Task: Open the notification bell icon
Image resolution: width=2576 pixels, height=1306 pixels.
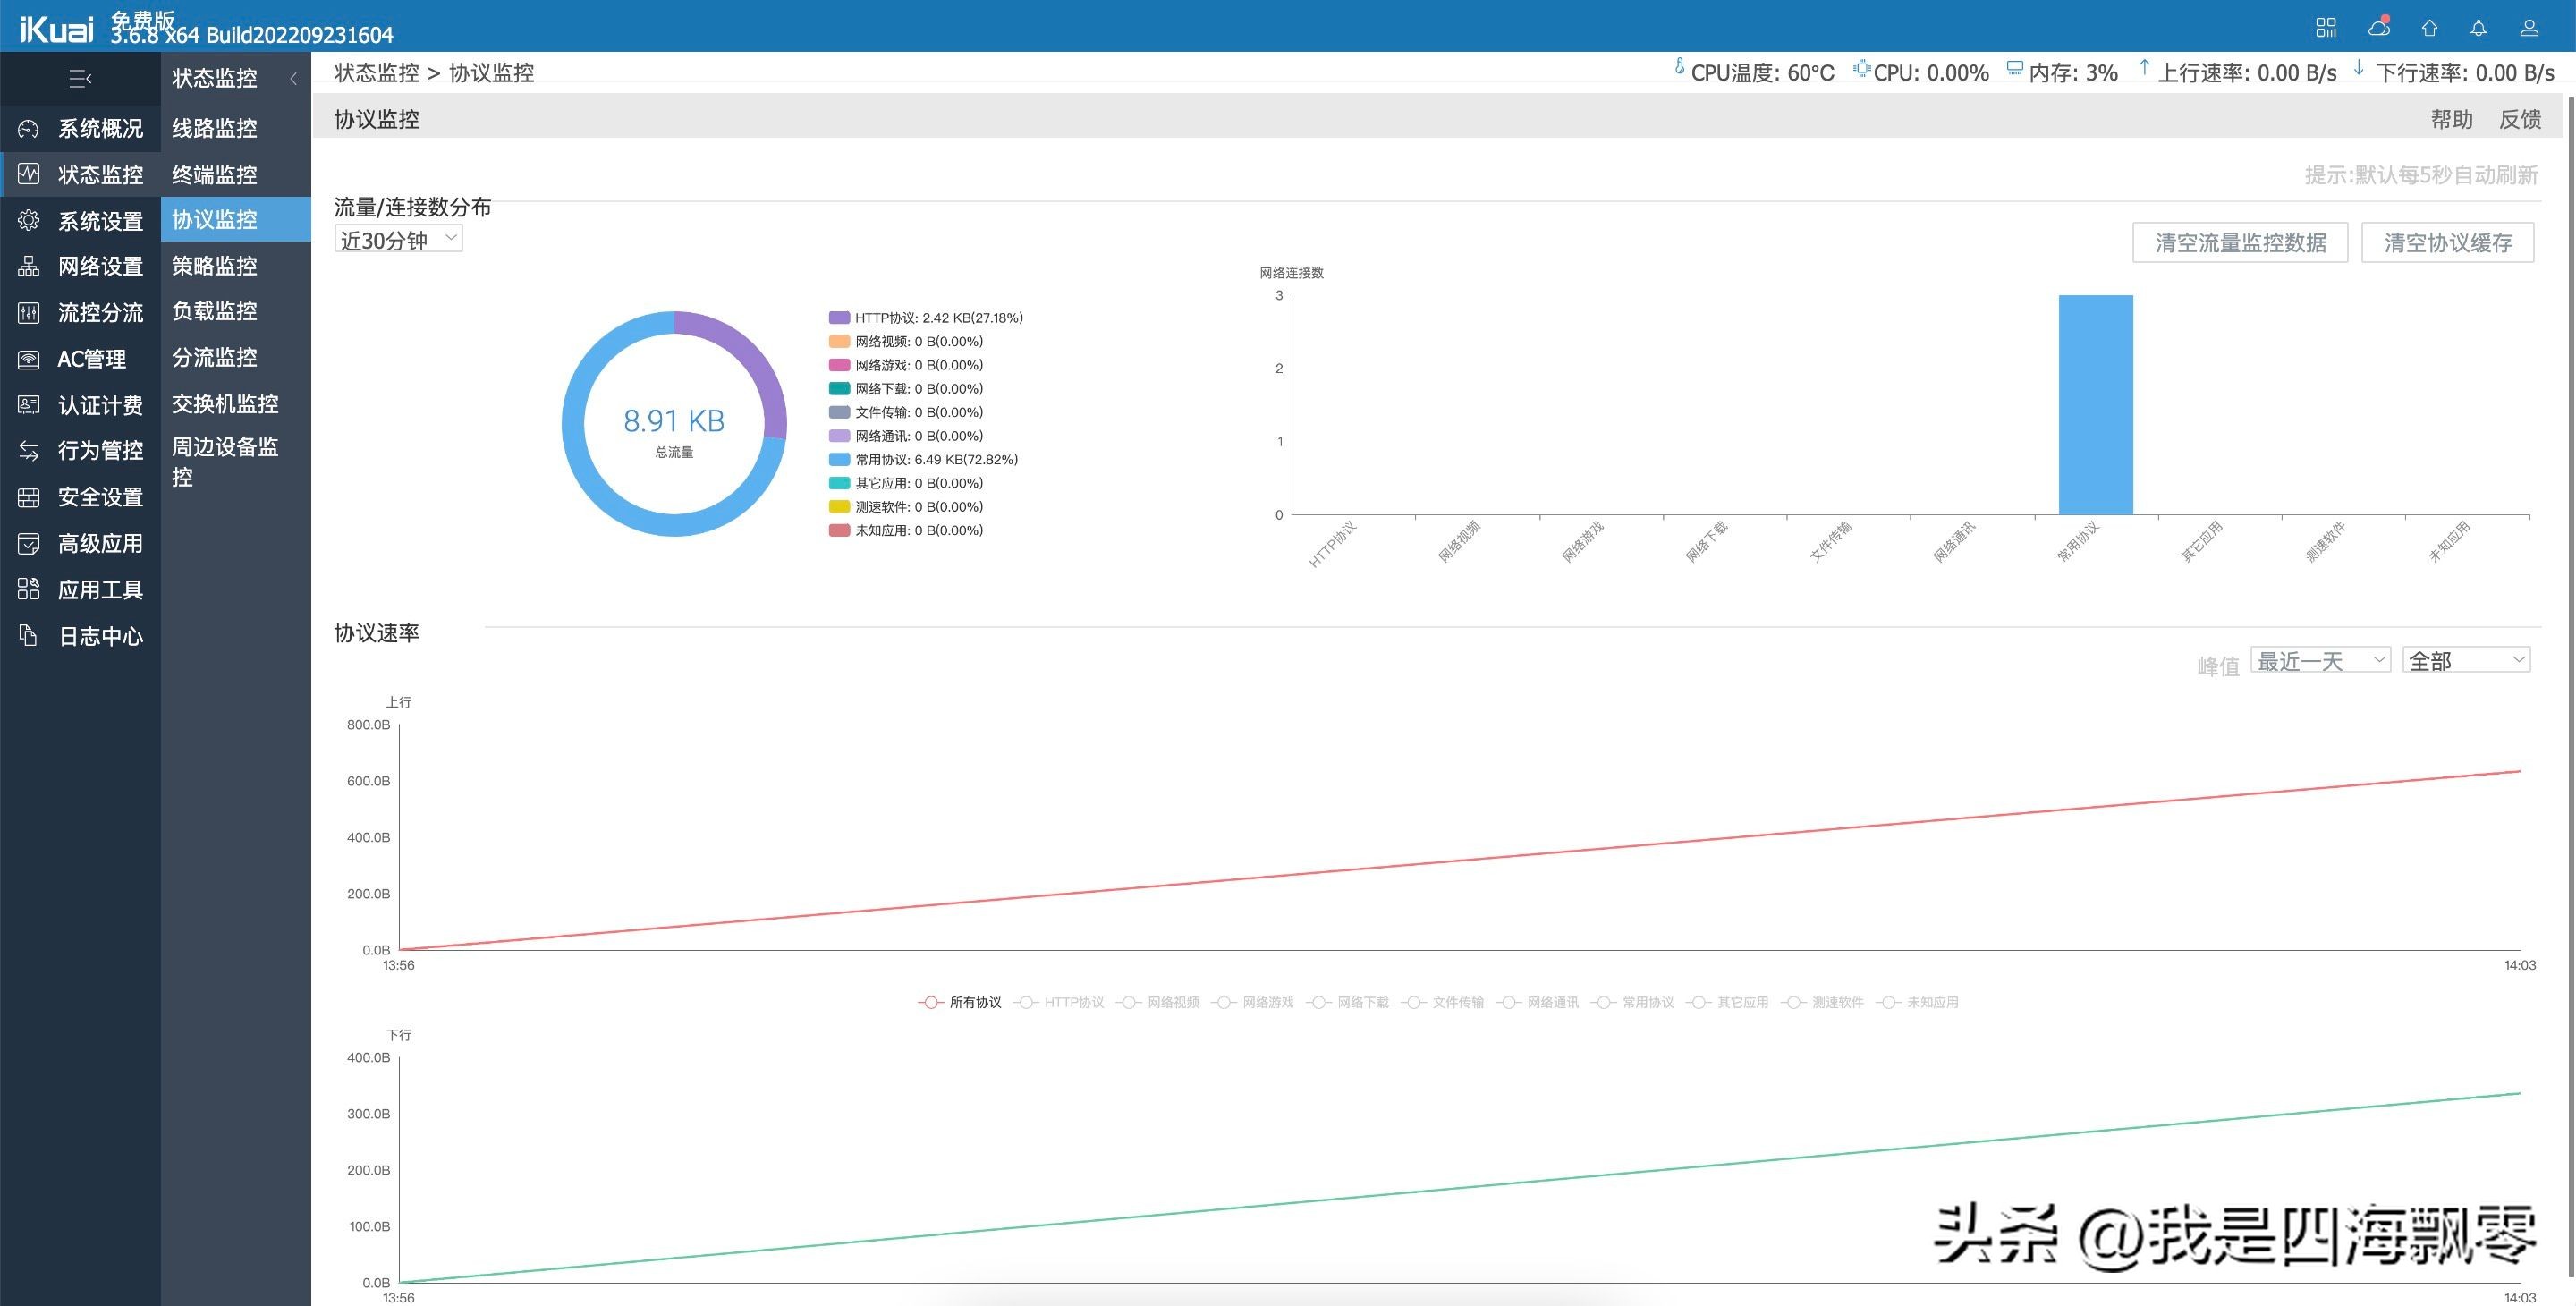Action: coord(2478,28)
